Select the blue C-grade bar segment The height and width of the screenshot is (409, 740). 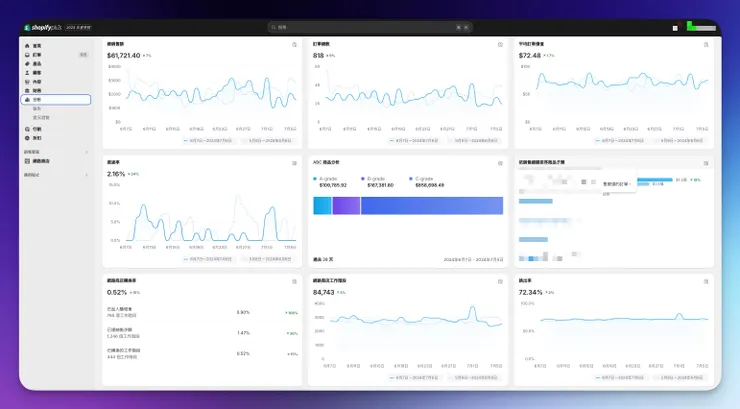432,206
